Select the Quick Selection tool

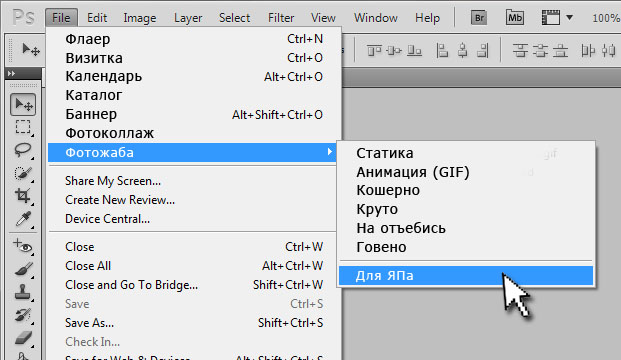point(23,173)
